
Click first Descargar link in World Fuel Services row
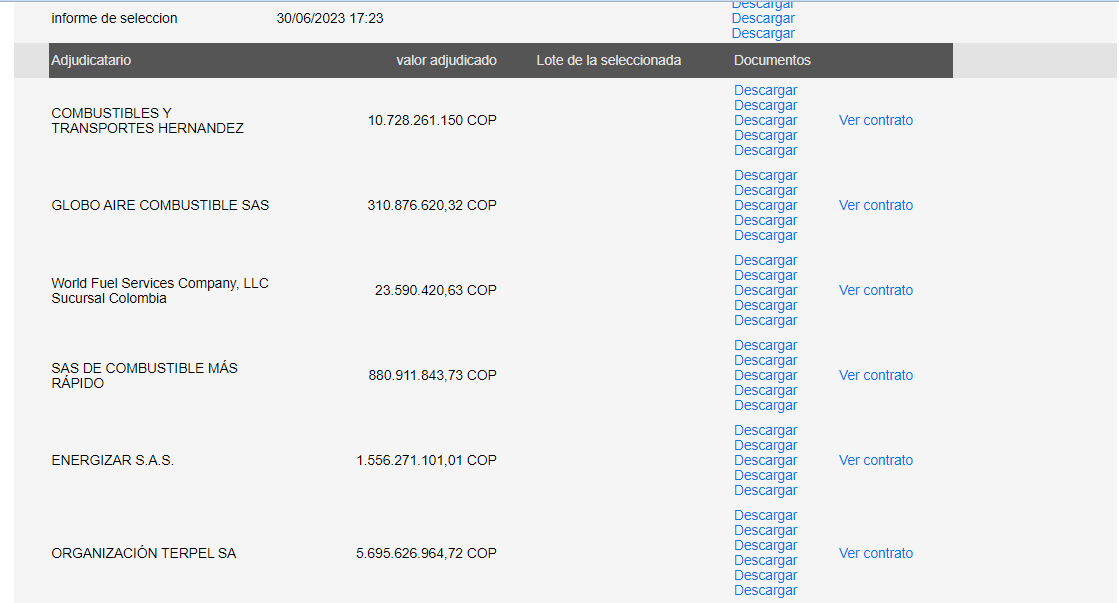765,260
